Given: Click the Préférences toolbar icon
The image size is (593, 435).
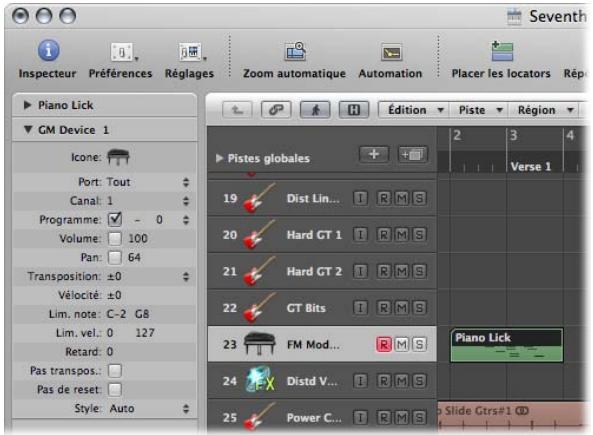Looking at the screenshot, I should tap(123, 52).
